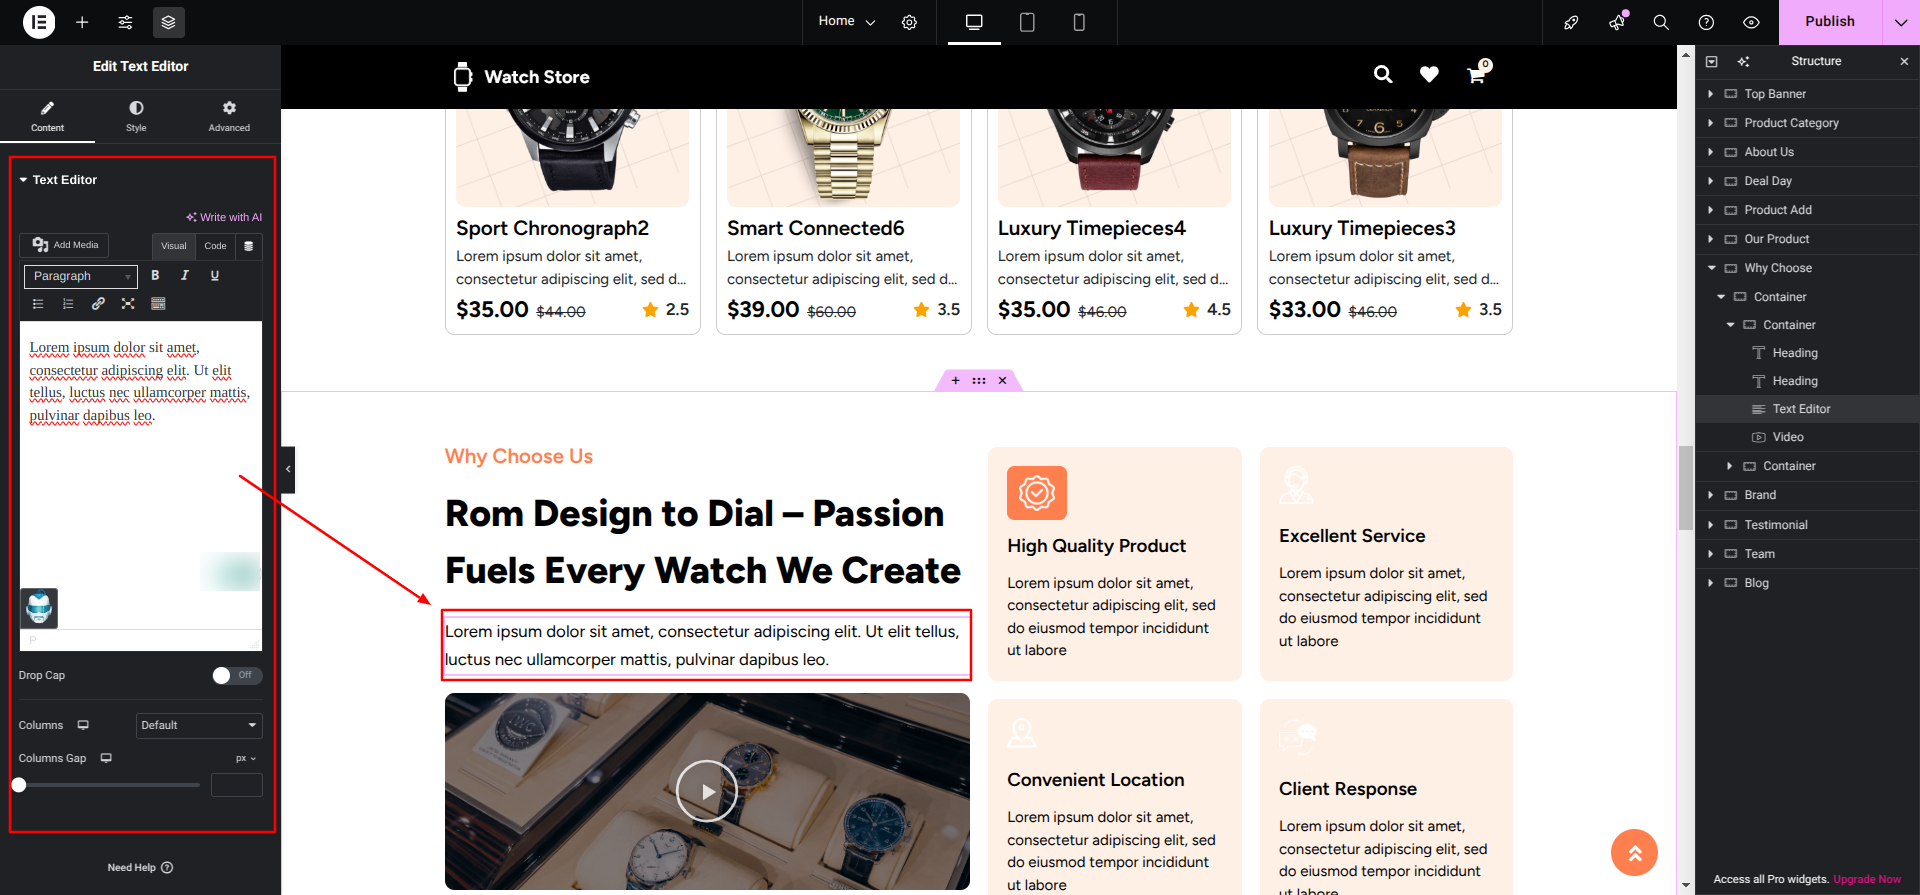Click the Need Help link
The width and height of the screenshot is (1920, 895).
[x=140, y=868]
